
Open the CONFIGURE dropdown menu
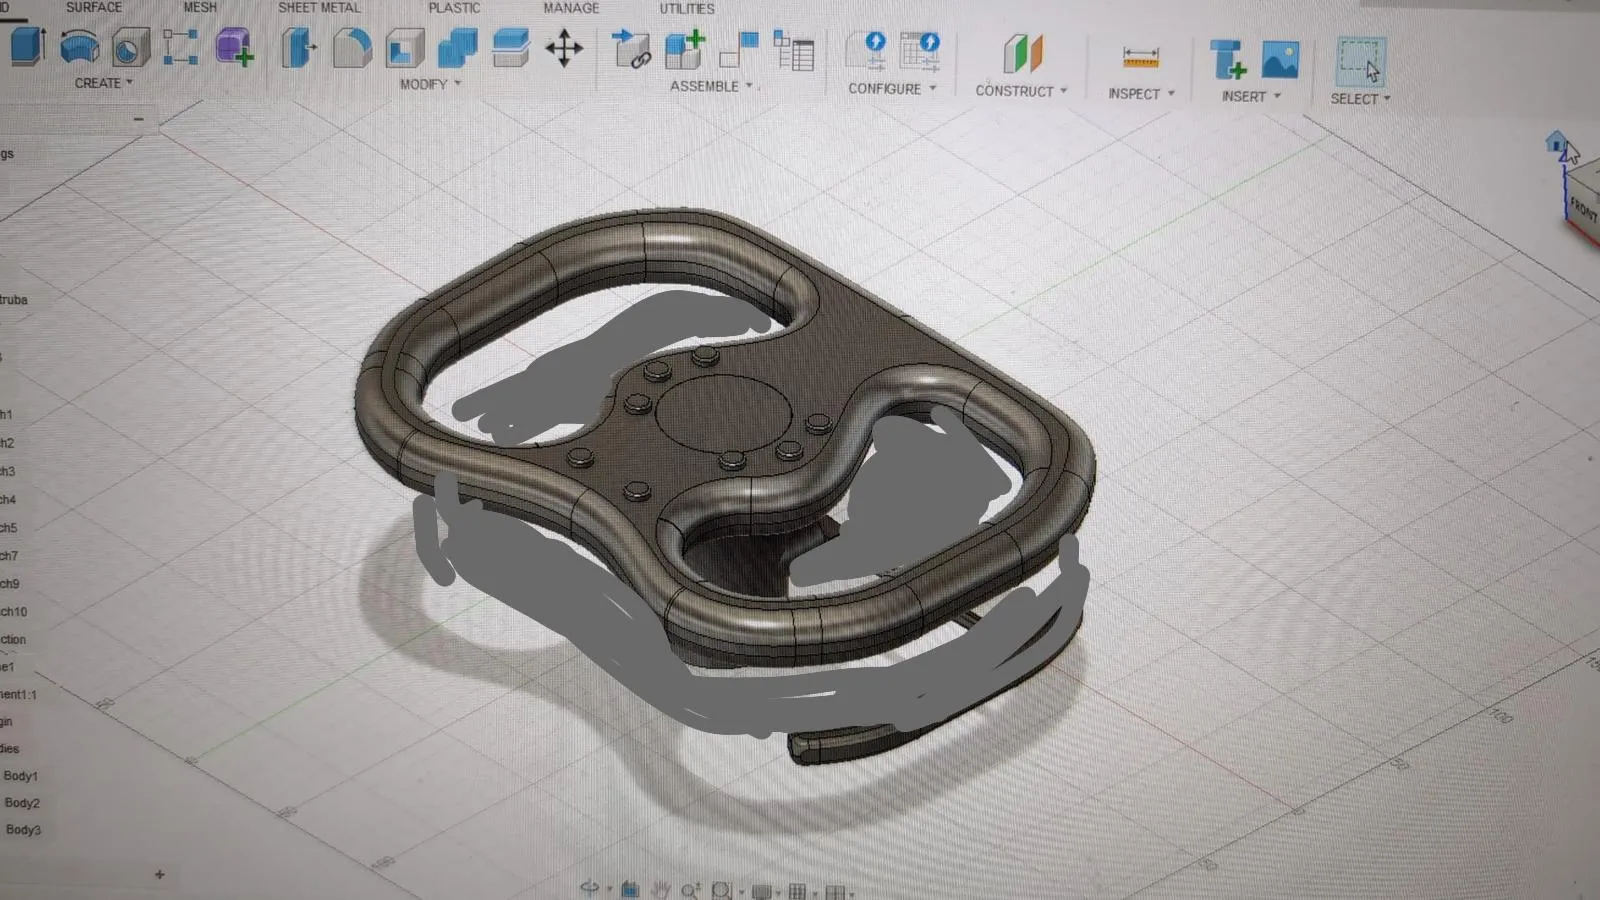(892, 88)
